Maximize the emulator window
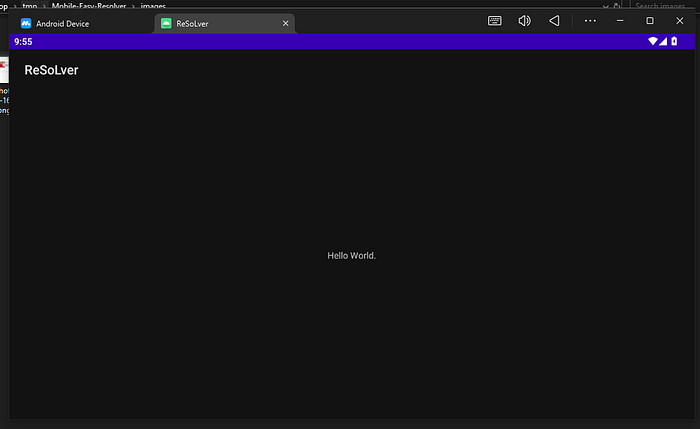 pos(650,21)
